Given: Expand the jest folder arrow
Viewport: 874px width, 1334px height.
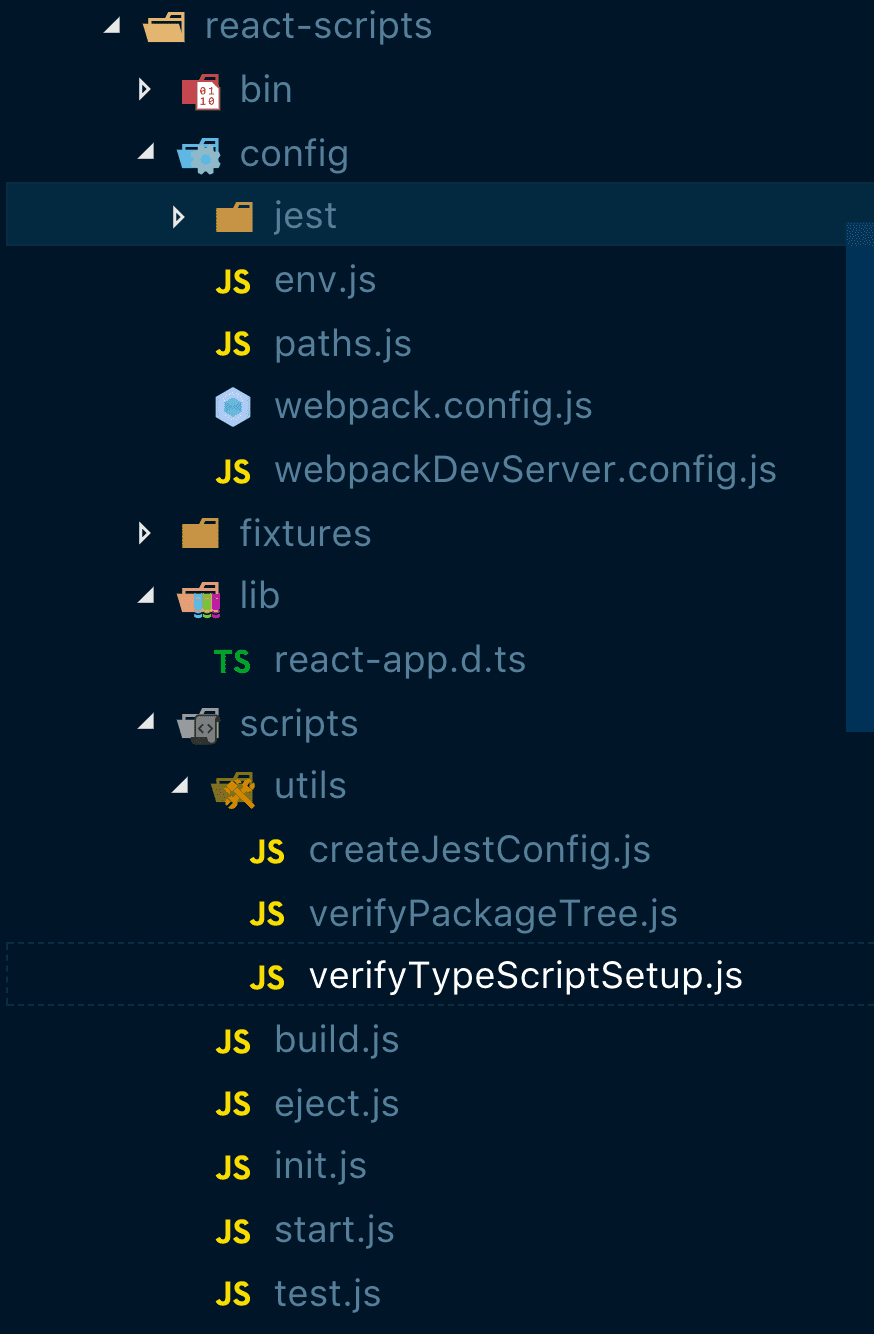Looking at the screenshot, I should [179, 216].
